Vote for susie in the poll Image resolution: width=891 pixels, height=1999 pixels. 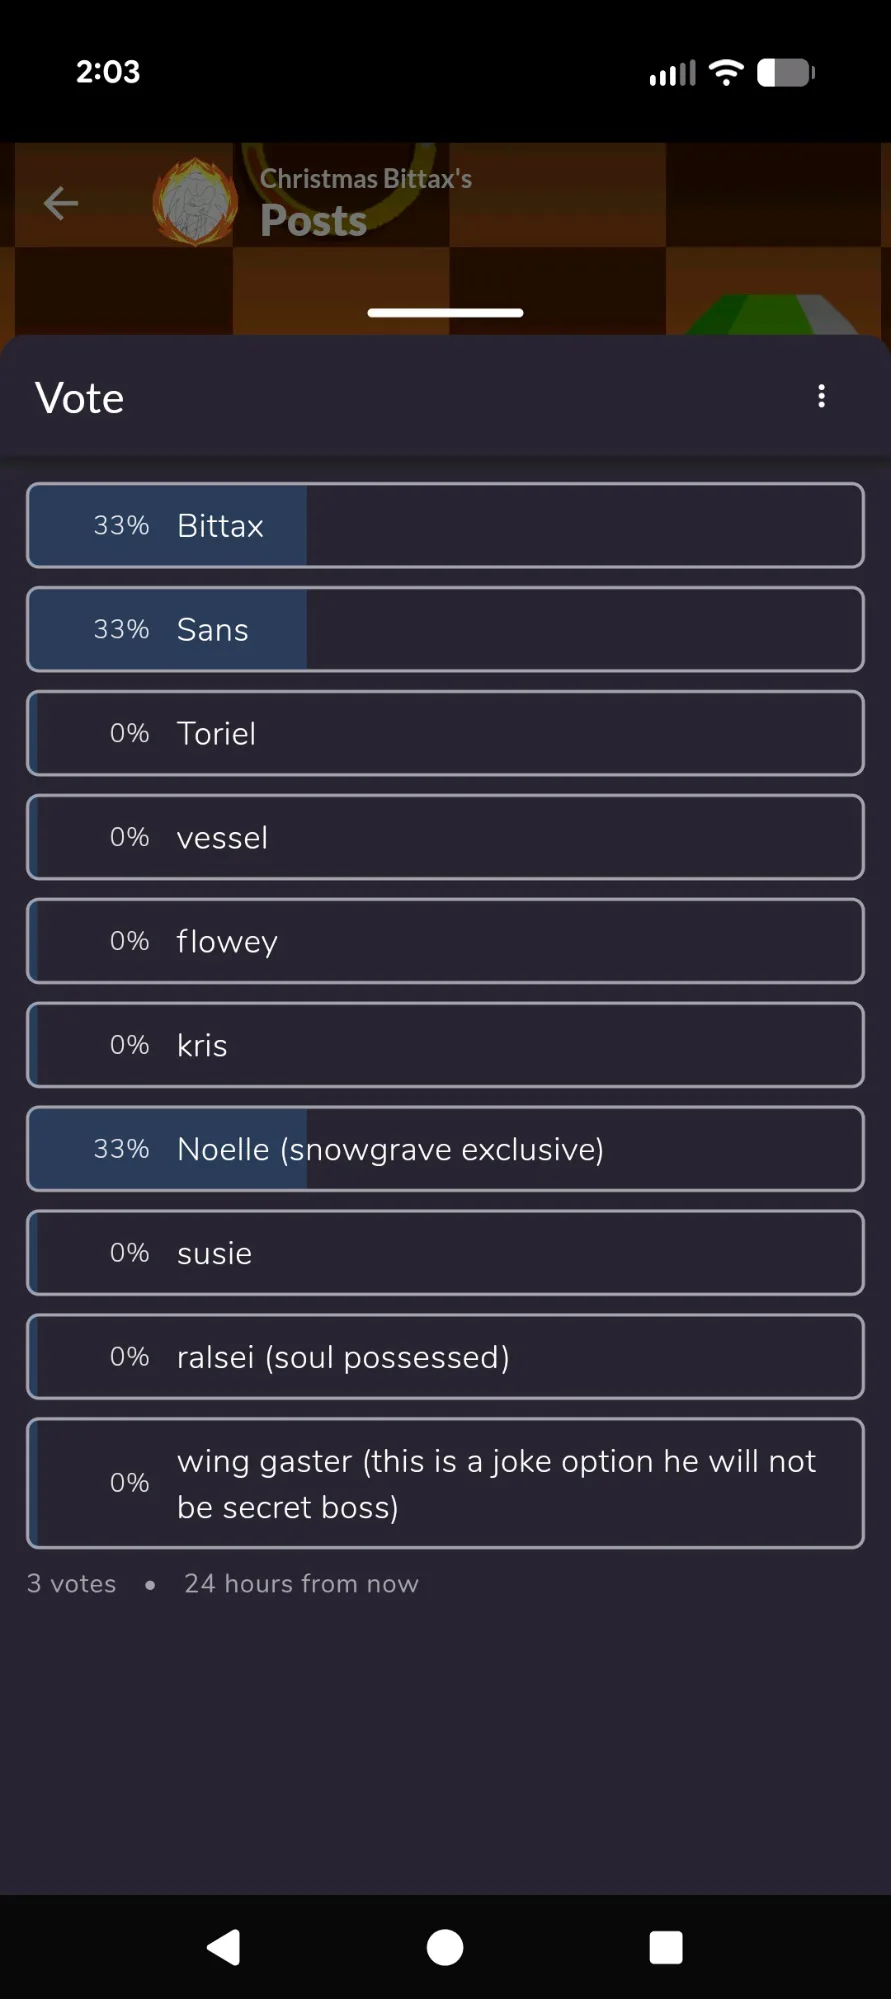coord(445,1254)
